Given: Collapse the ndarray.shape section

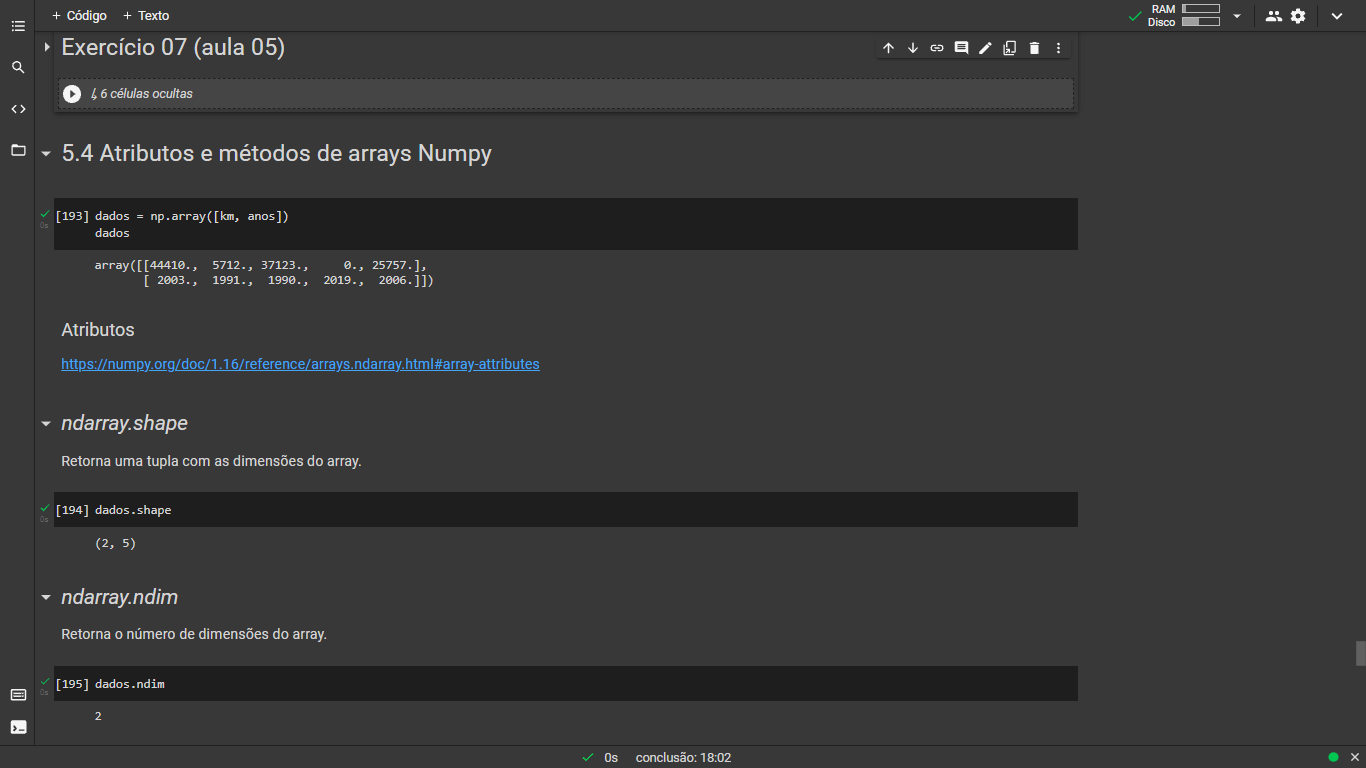Looking at the screenshot, I should click(x=46, y=424).
